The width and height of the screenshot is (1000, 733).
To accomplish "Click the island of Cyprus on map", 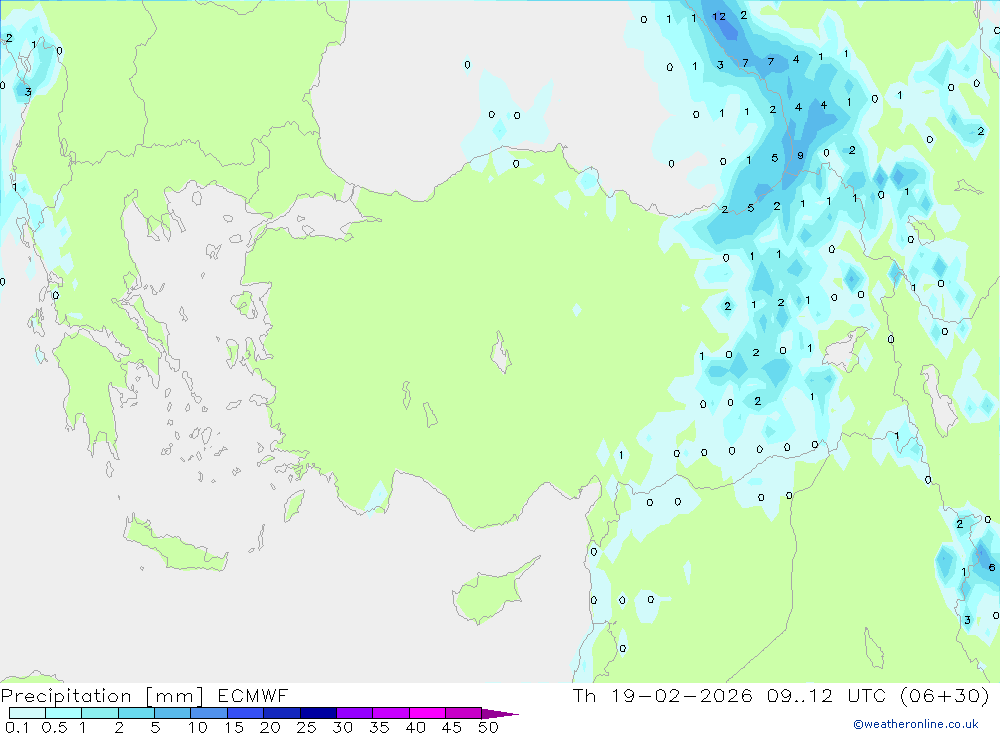I will pyautogui.click(x=491, y=592).
